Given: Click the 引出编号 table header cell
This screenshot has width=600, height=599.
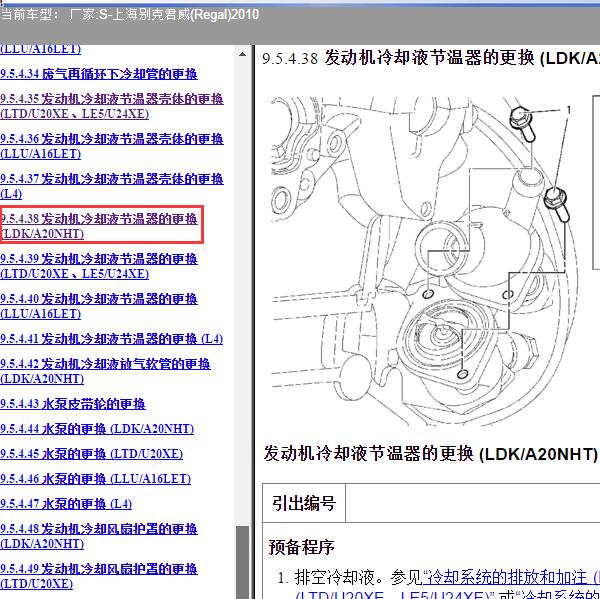Looking at the screenshot, I should tap(304, 503).
